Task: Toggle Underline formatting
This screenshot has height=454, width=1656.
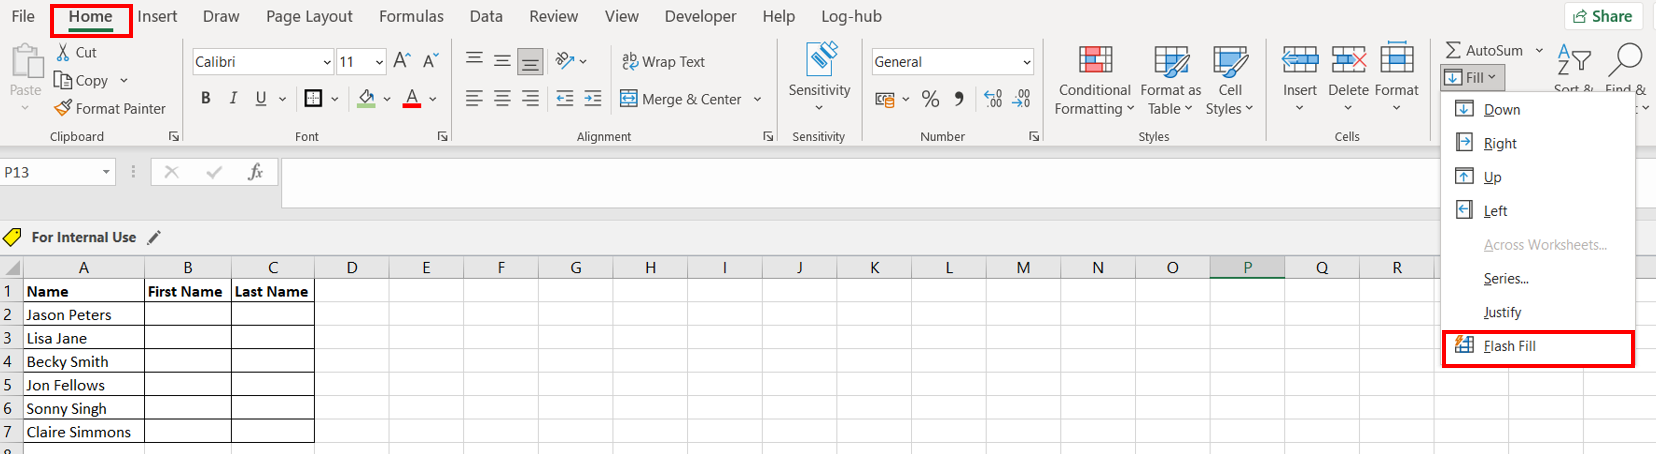Action: [261, 98]
